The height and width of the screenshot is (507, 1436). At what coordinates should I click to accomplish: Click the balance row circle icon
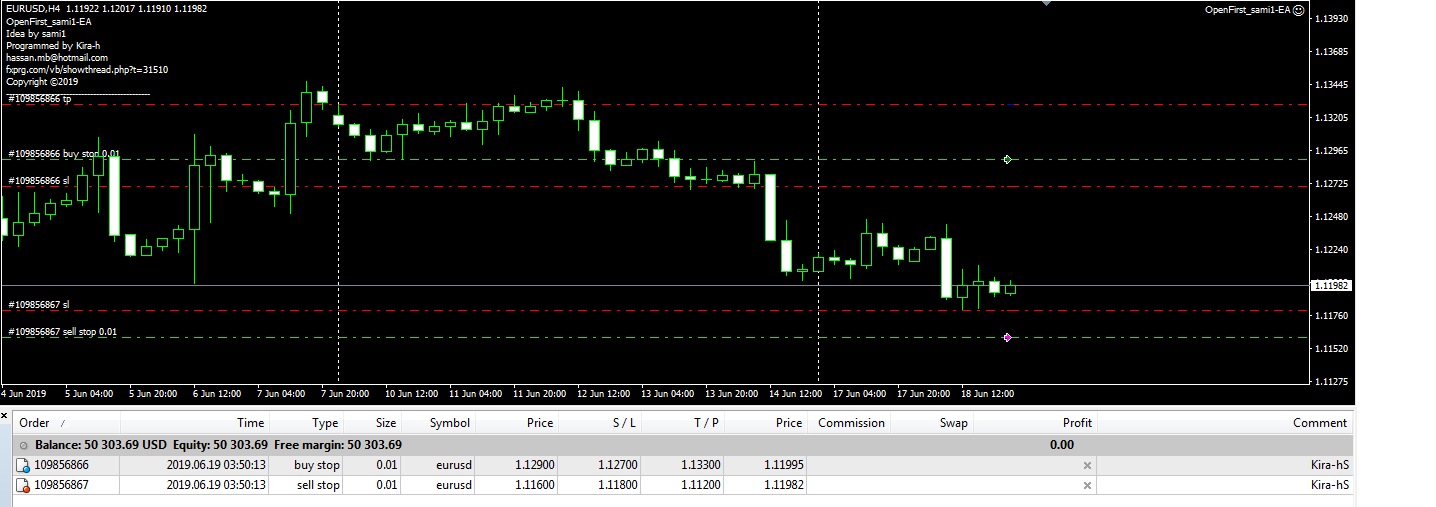23,445
